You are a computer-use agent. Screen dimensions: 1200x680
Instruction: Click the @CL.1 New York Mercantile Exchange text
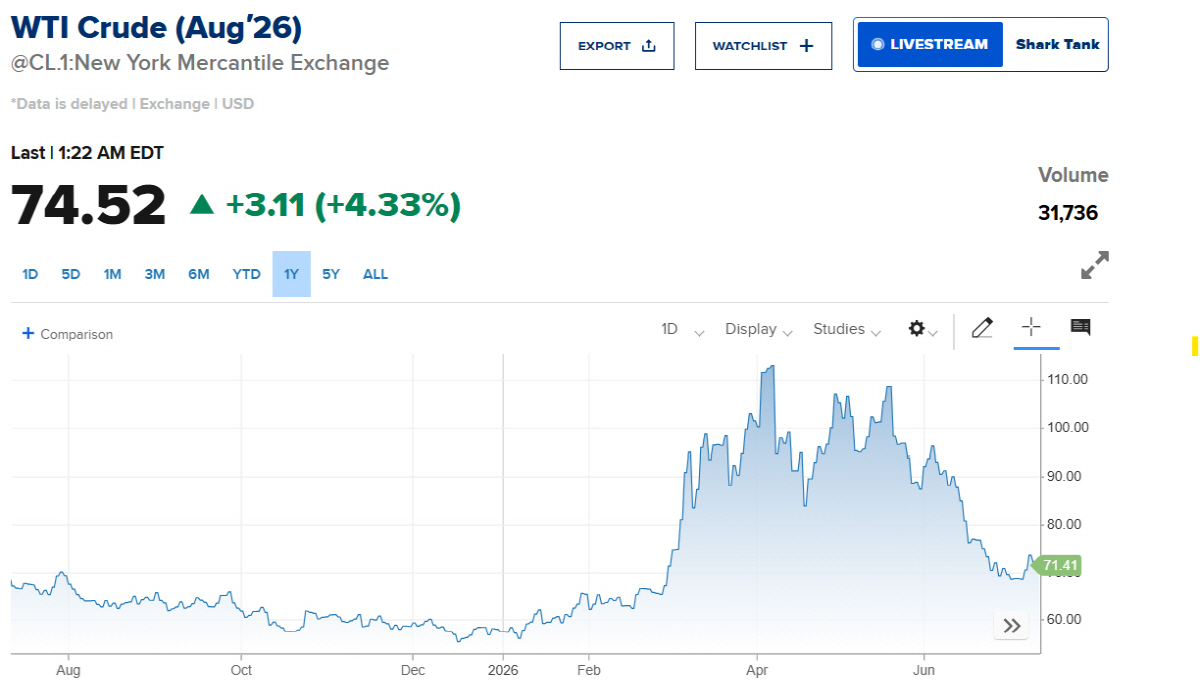click(200, 63)
